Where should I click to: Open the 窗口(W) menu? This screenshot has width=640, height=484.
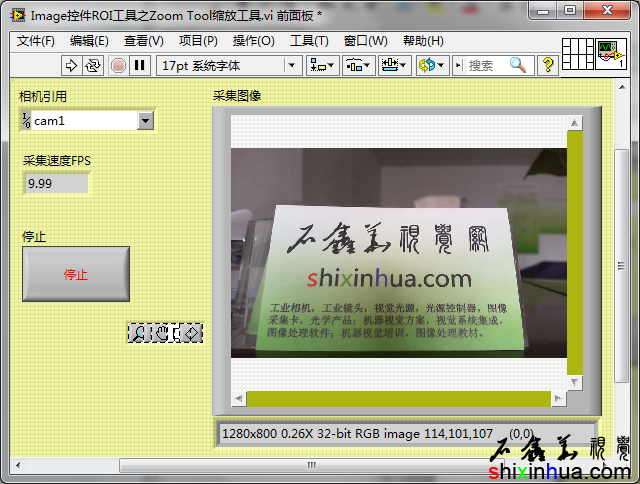365,41
